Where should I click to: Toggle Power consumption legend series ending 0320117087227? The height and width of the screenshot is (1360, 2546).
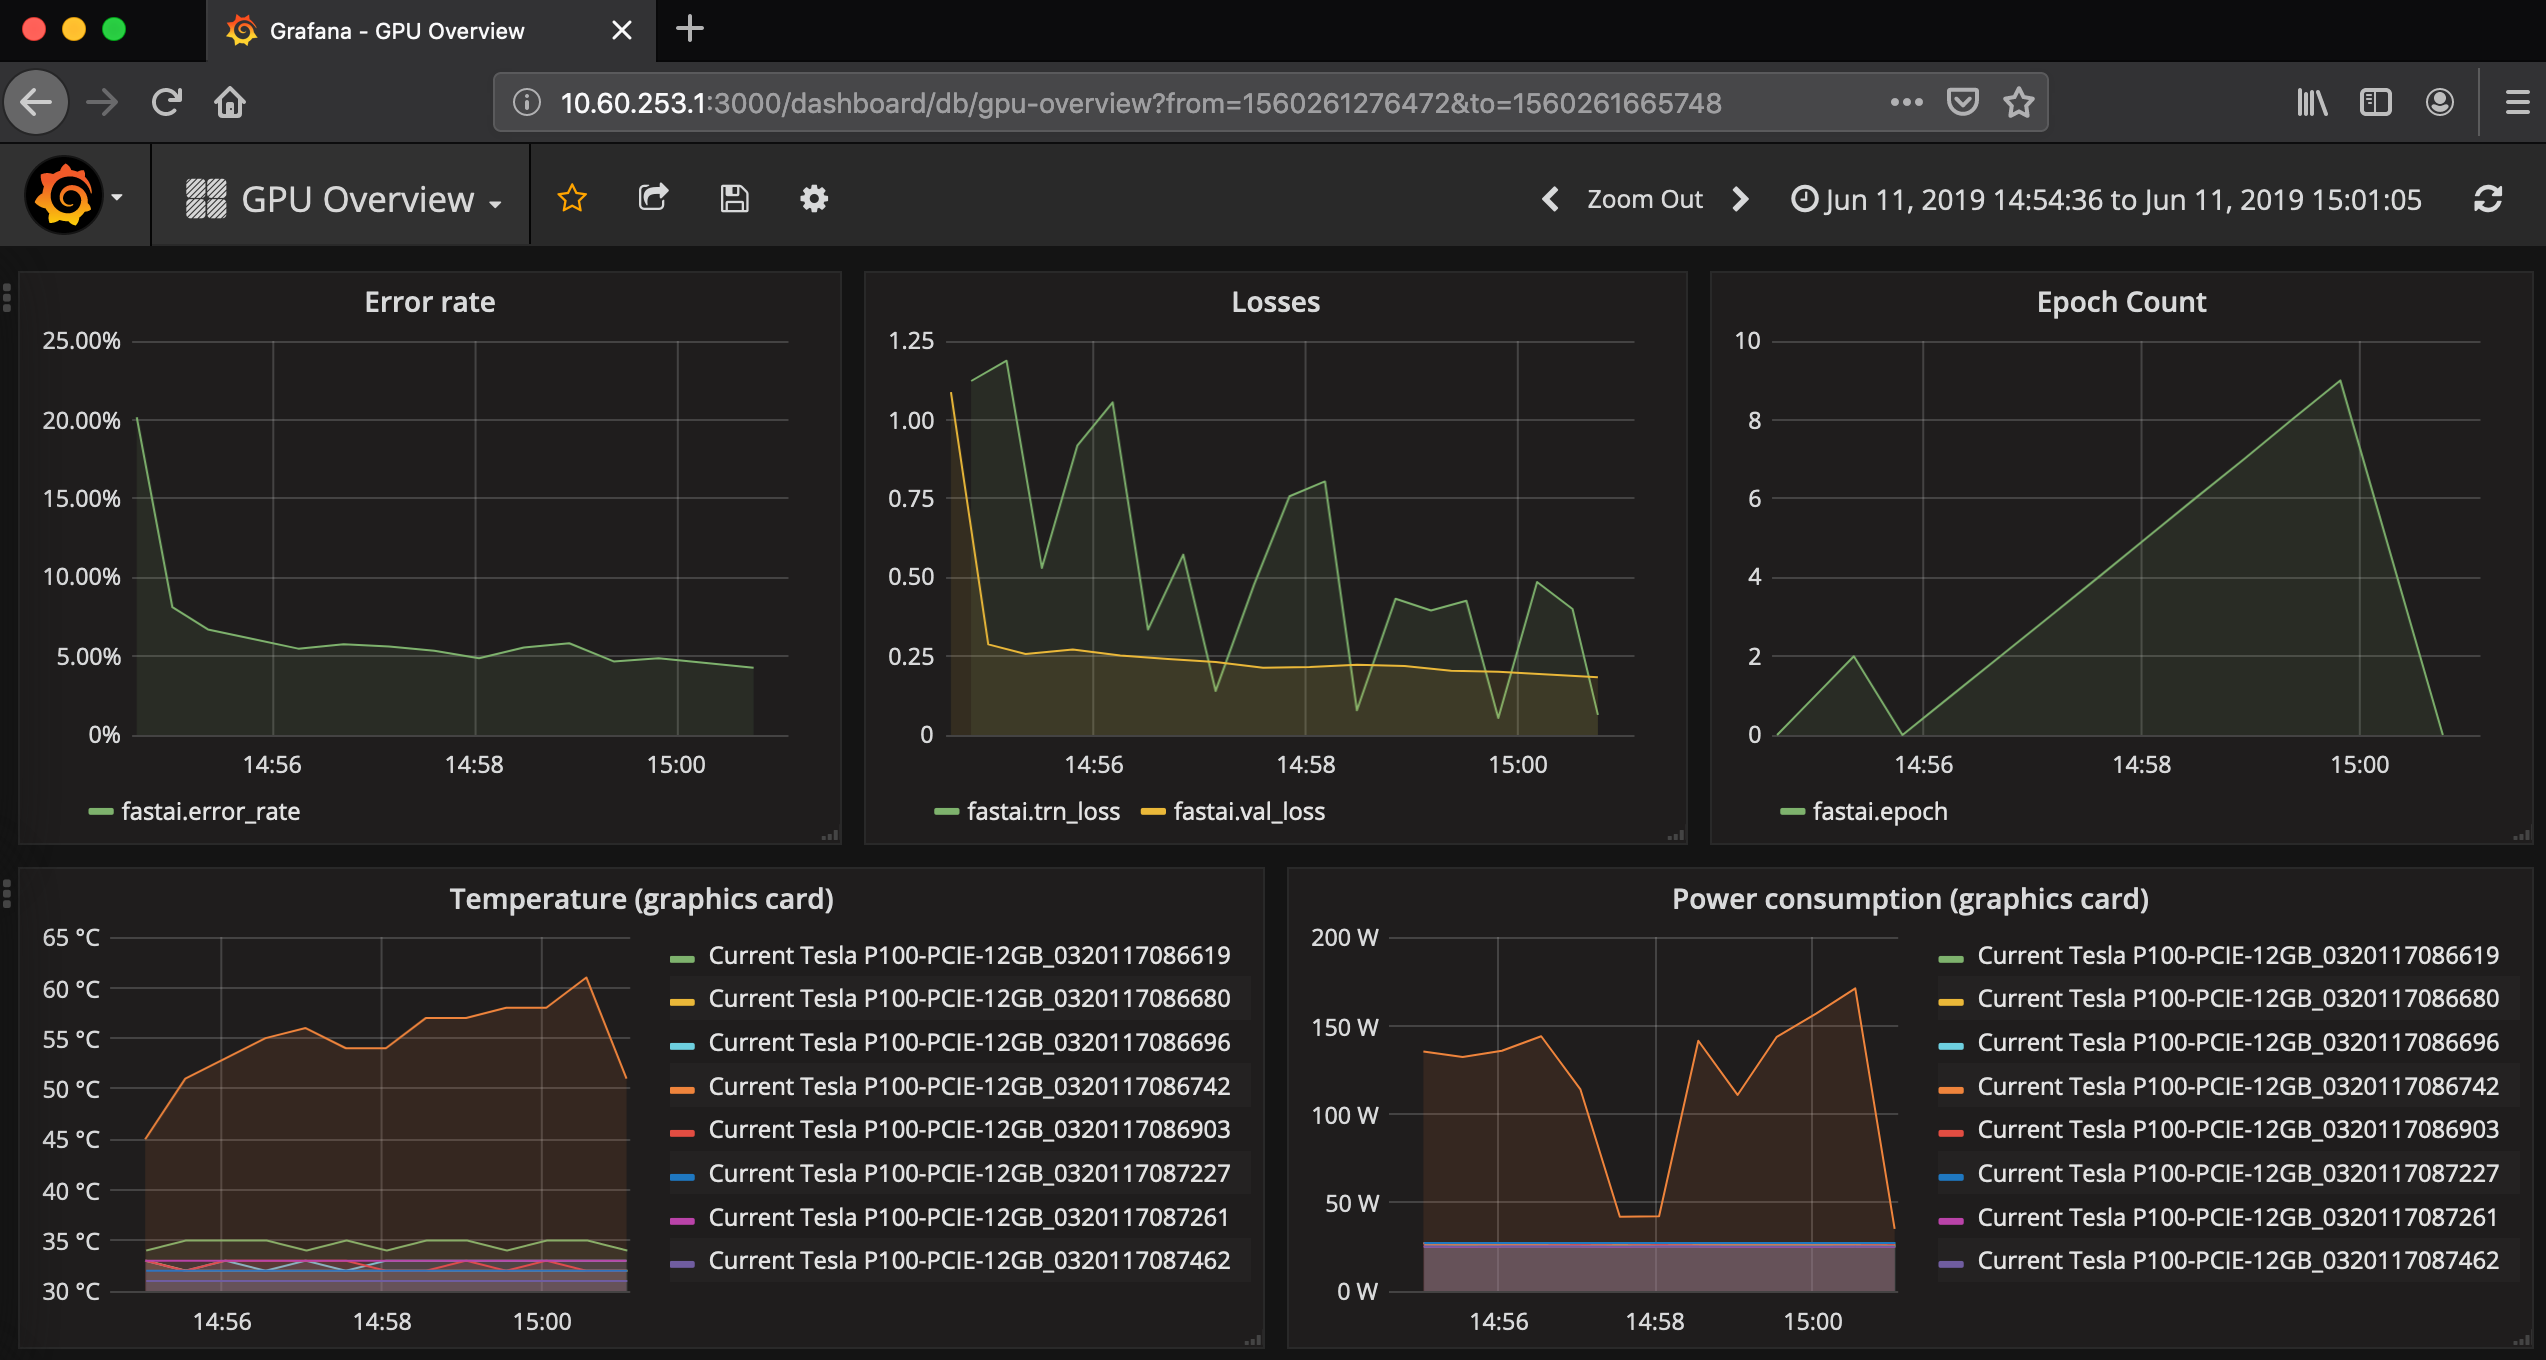(2238, 1173)
